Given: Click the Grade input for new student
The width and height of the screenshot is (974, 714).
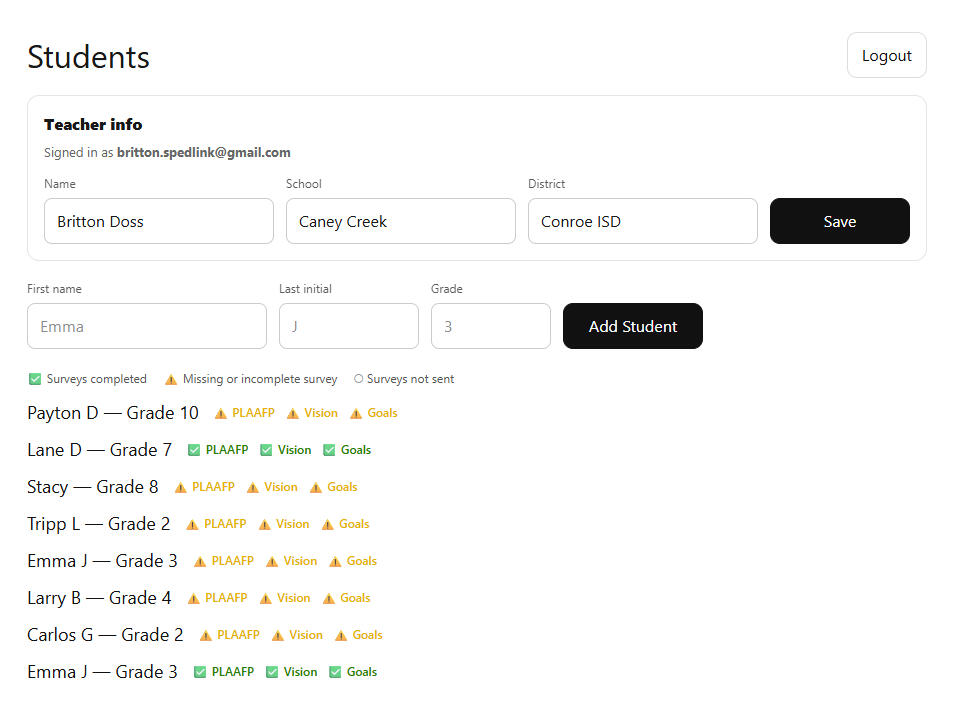Looking at the screenshot, I should pyautogui.click(x=490, y=326).
